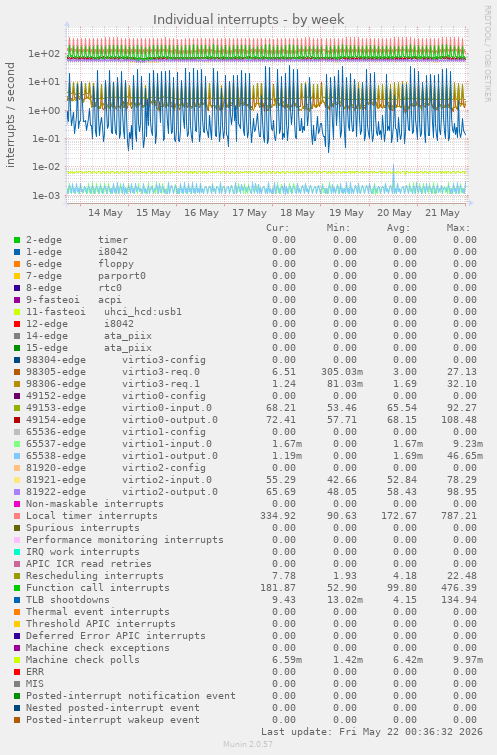
Task: Click the 21 May x-axis date label
Action: [442, 213]
